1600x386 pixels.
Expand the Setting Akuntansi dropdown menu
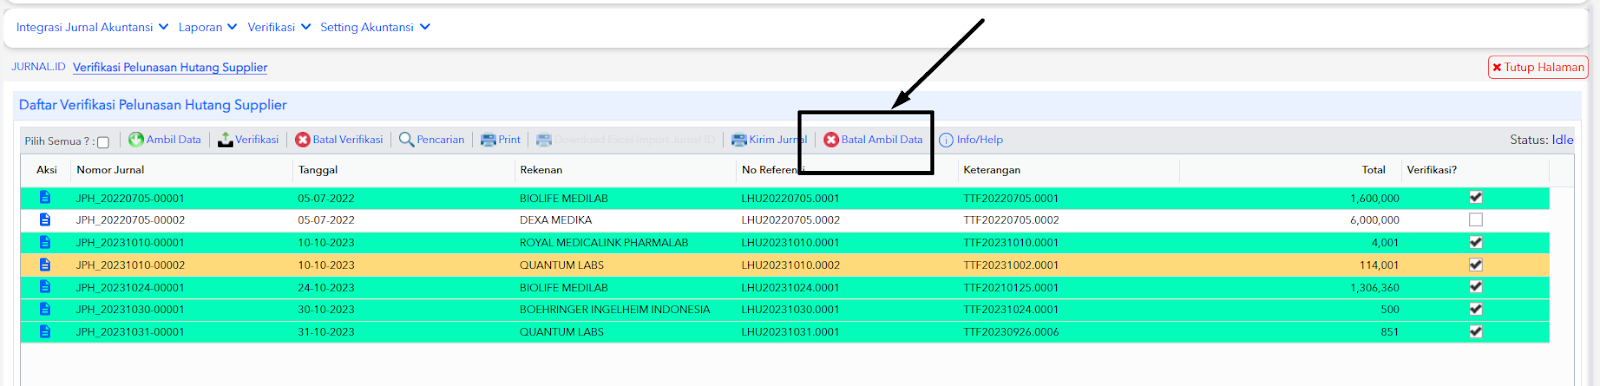[375, 27]
